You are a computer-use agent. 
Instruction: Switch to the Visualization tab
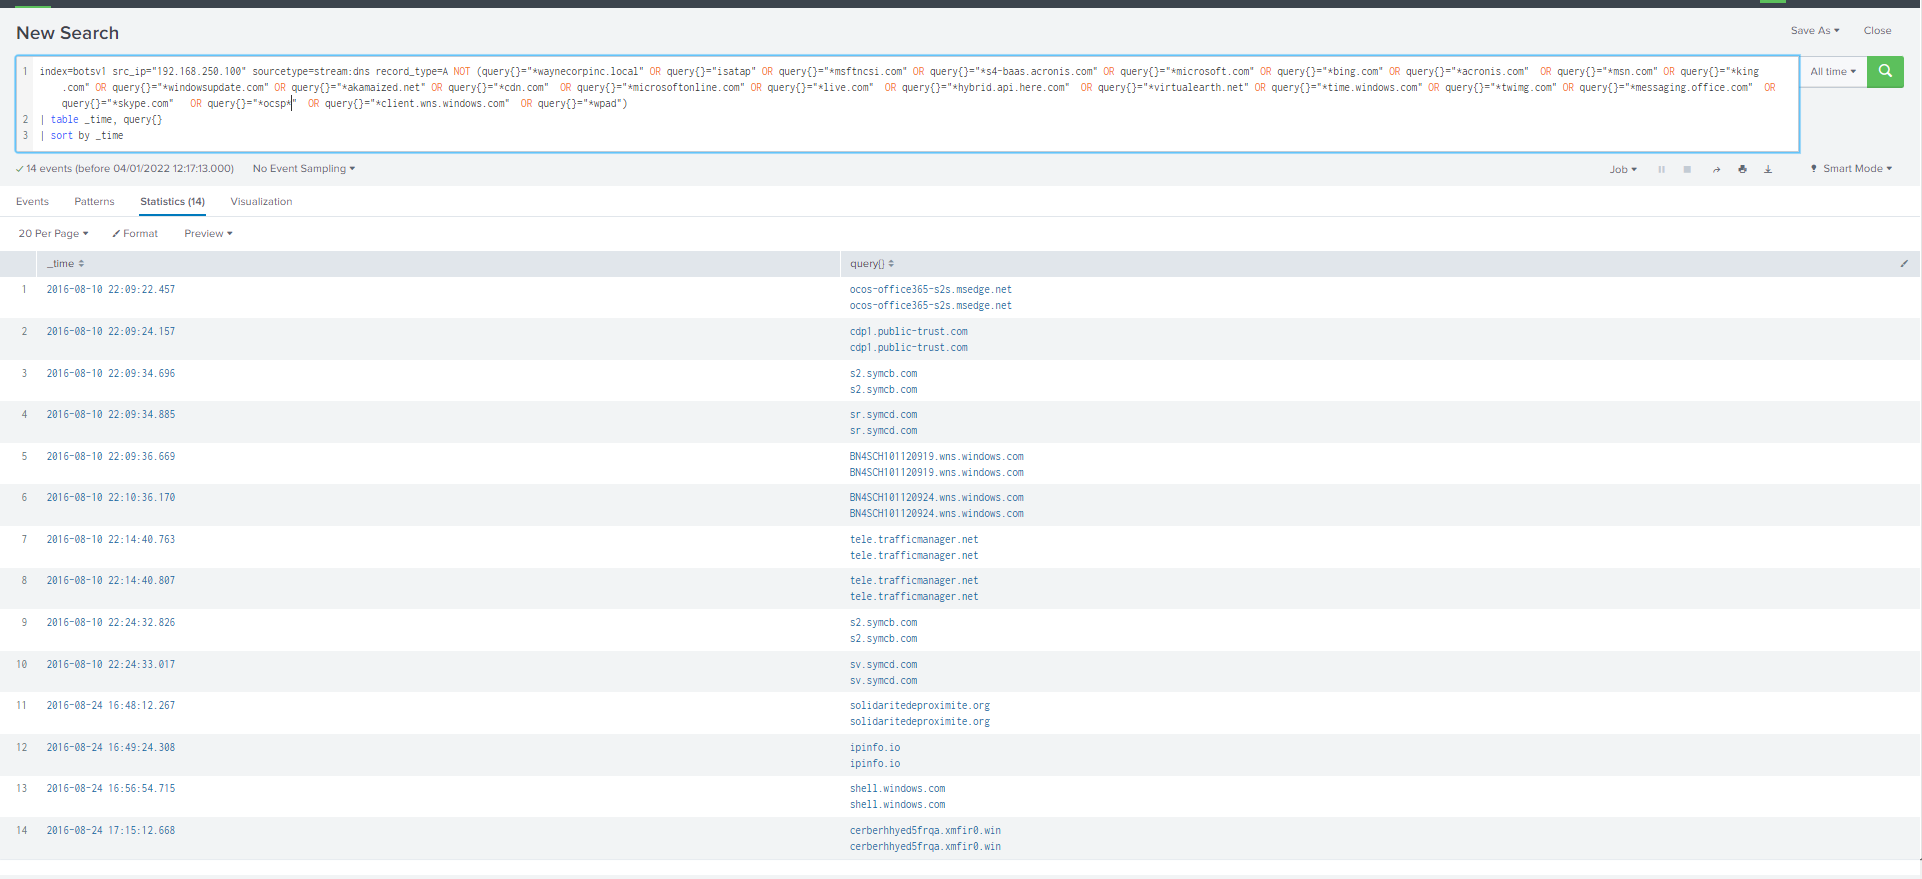(261, 202)
